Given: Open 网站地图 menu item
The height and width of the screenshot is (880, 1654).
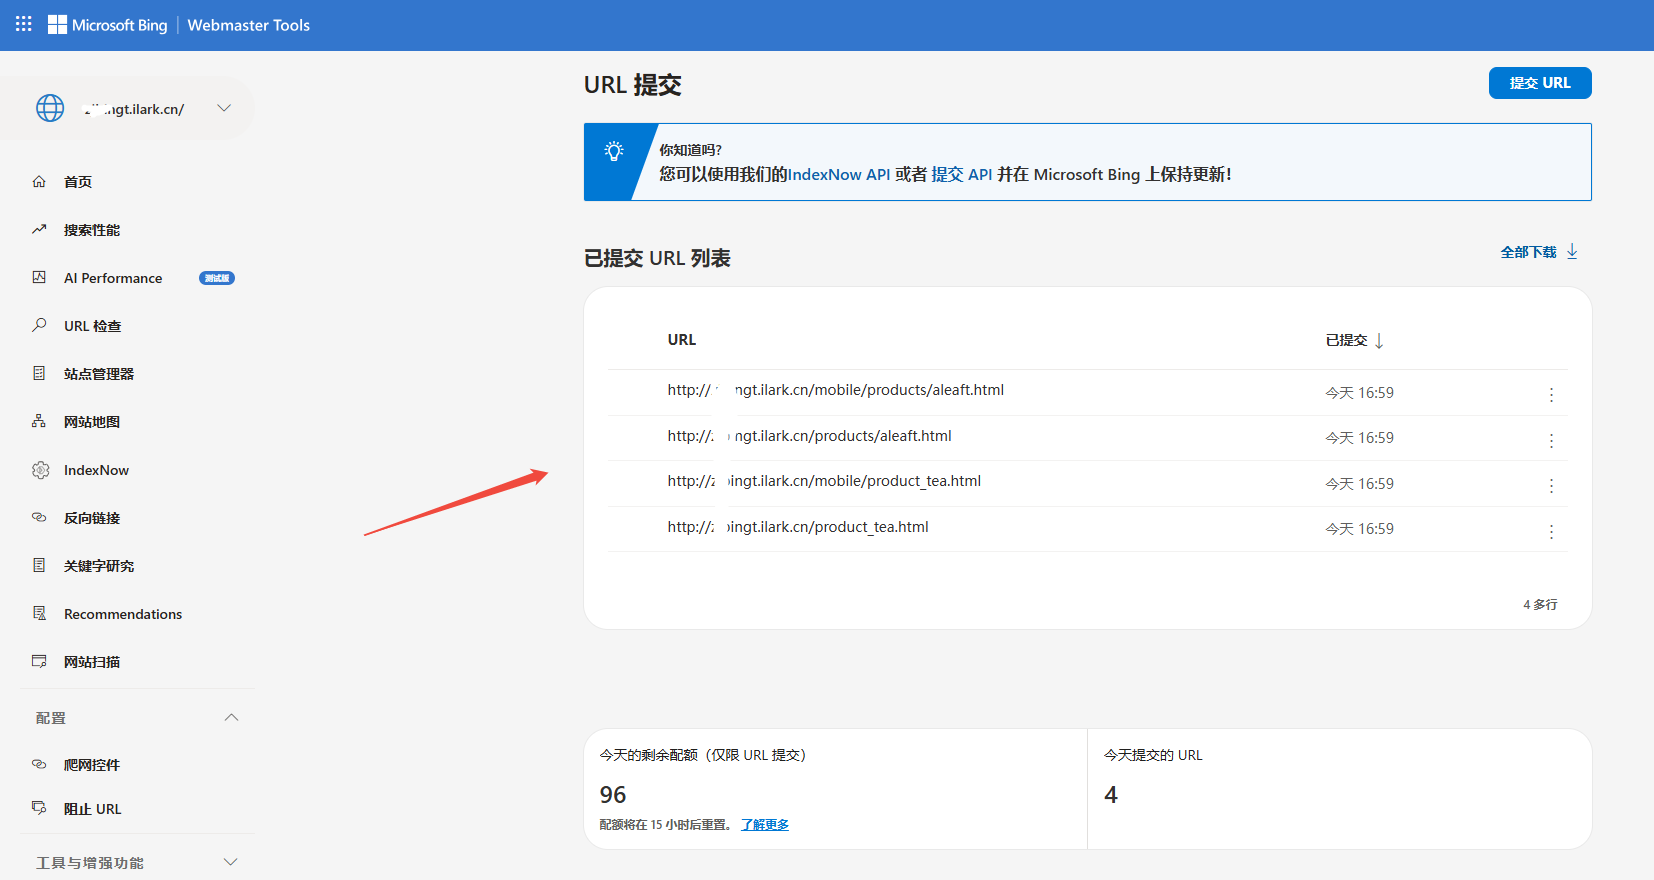Looking at the screenshot, I should (92, 422).
